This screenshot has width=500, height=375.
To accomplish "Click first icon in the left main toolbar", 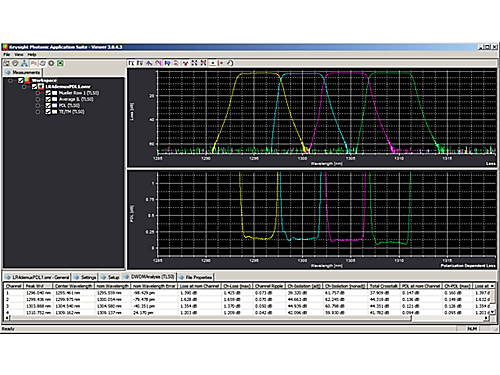I will coord(7,63).
